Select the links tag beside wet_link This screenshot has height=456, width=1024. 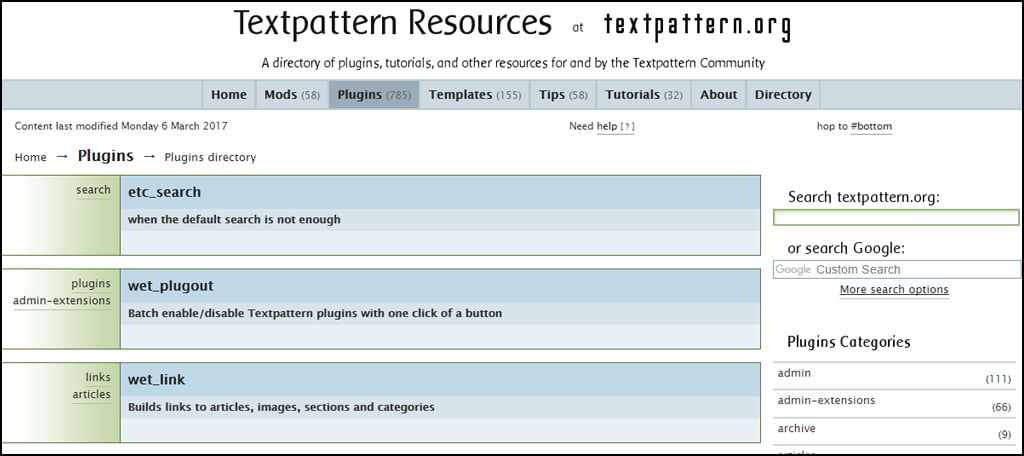coord(98,377)
